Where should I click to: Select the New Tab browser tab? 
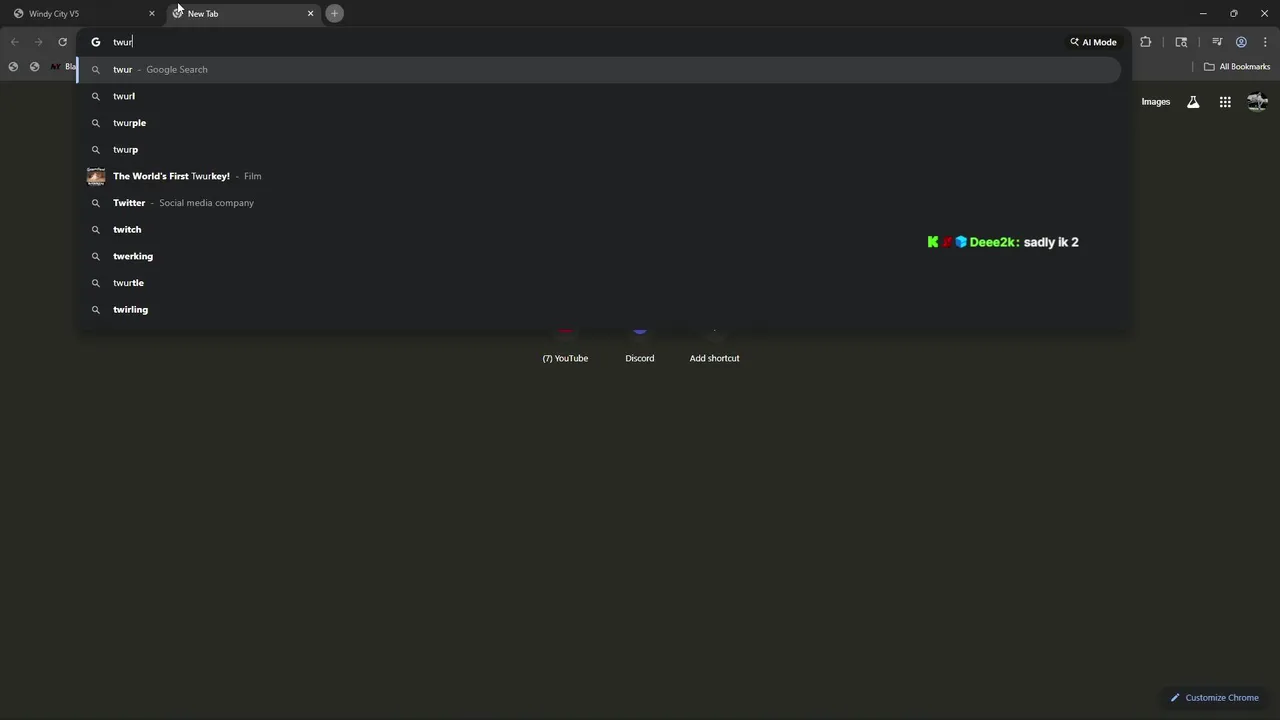[243, 13]
